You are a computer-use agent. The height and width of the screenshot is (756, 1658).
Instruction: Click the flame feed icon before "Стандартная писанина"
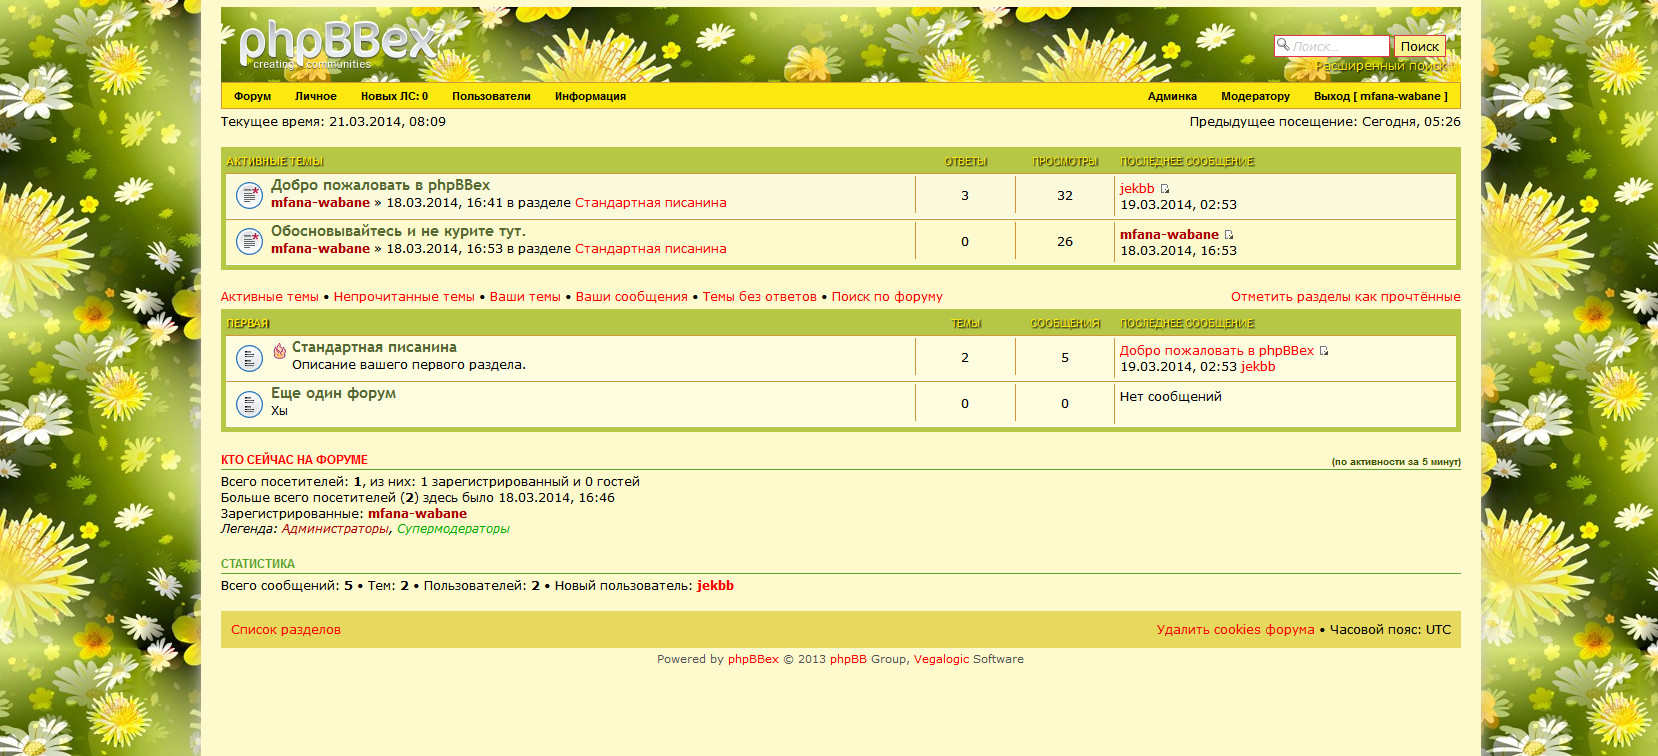point(280,350)
